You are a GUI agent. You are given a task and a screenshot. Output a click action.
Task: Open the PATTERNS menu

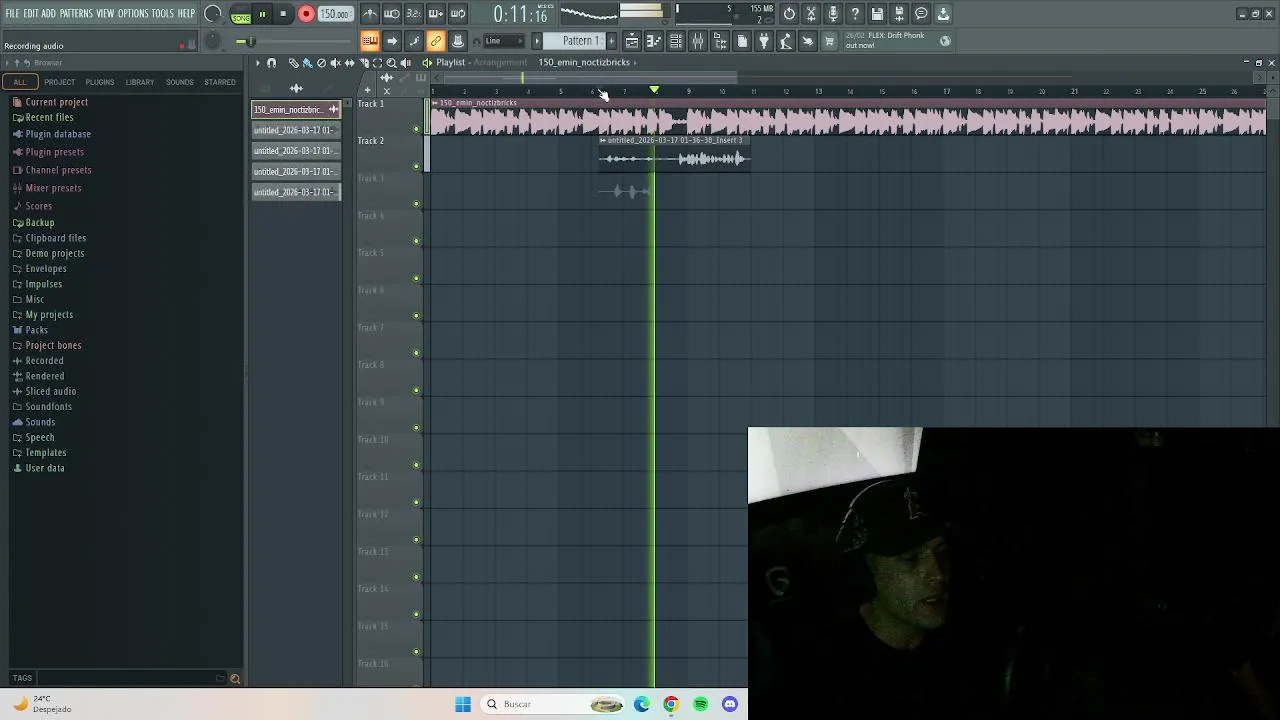click(76, 14)
